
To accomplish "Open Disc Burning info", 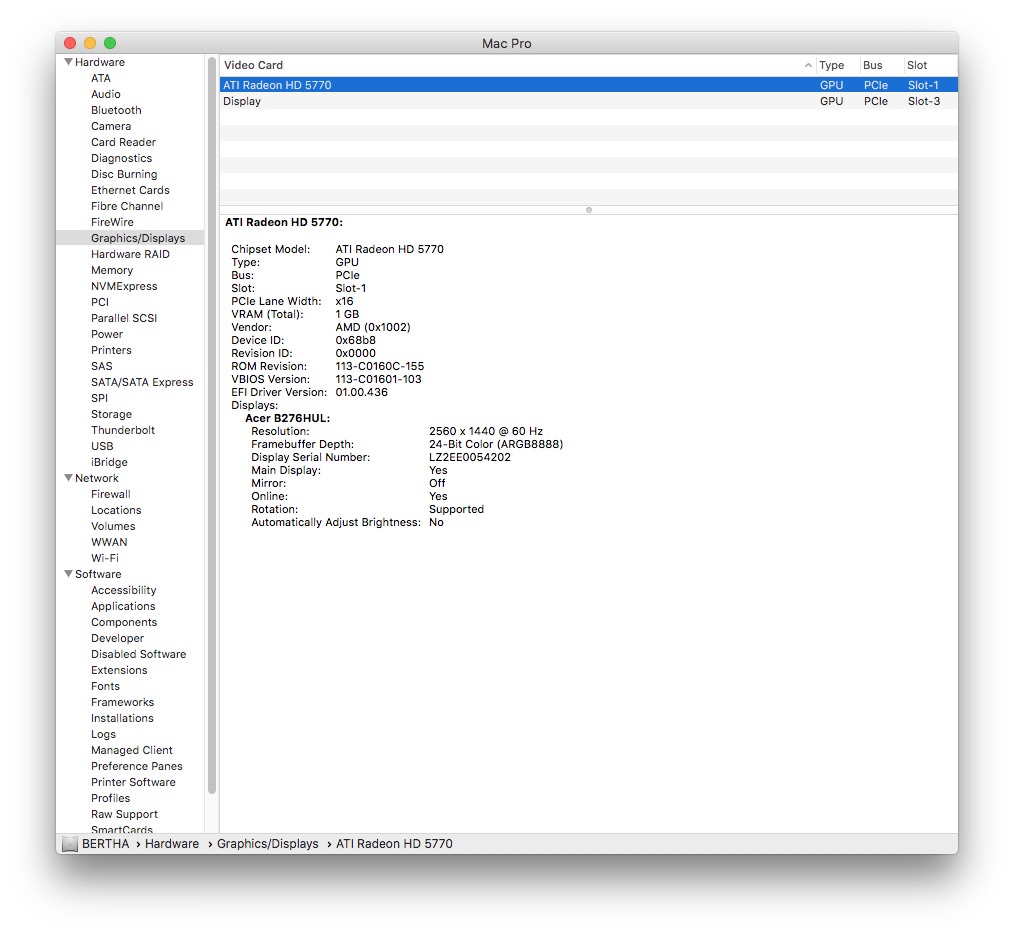I will 124,174.
